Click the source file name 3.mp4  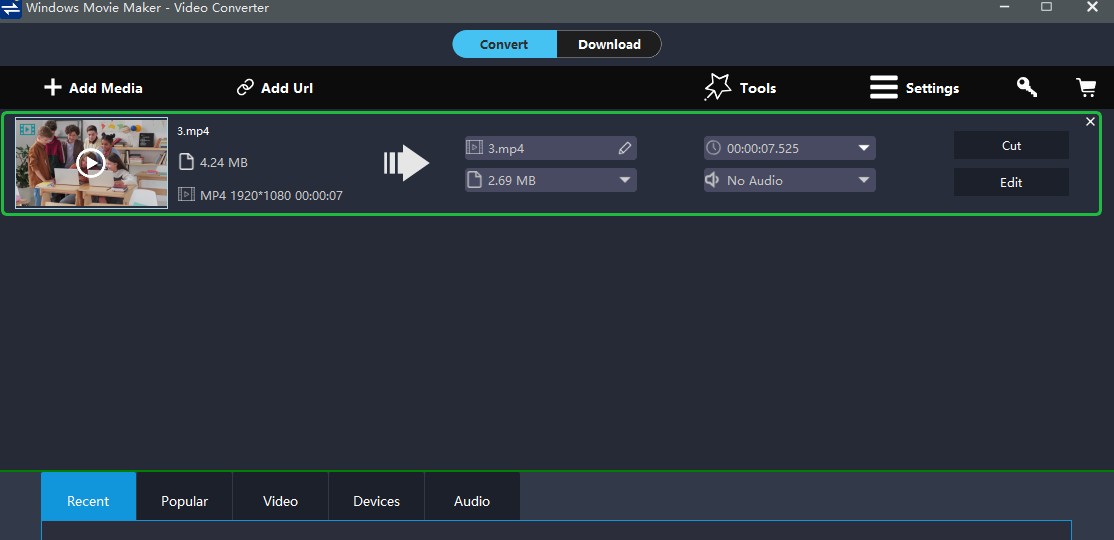click(193, 131)
